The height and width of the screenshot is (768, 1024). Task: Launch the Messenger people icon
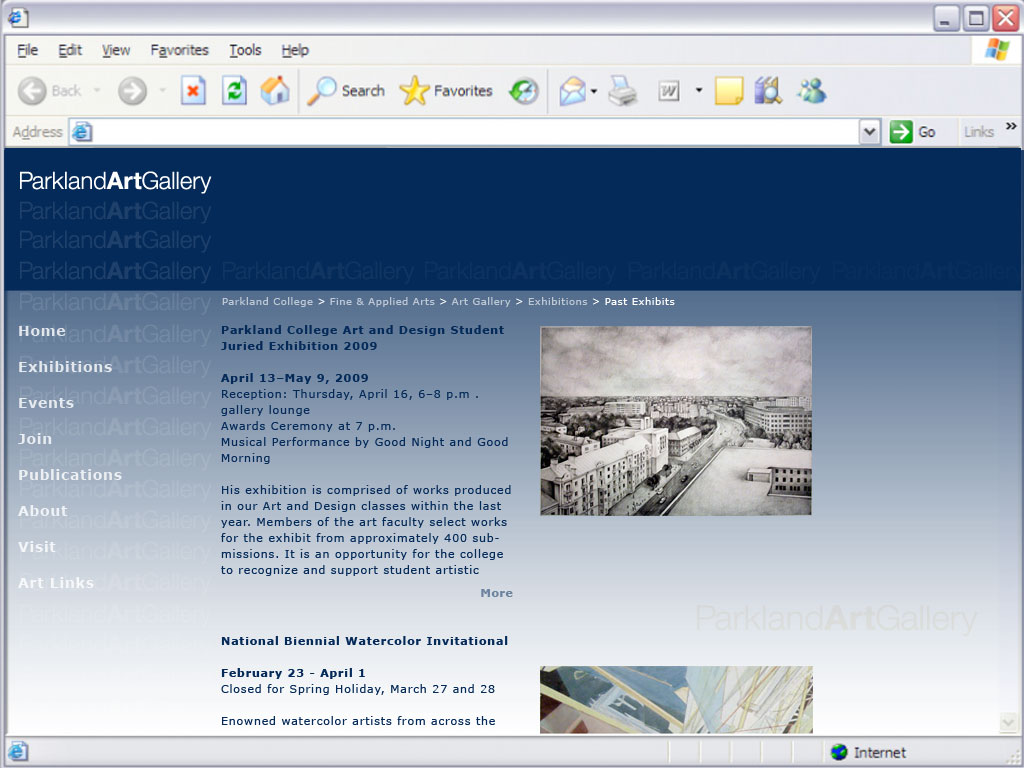[812, 91]
